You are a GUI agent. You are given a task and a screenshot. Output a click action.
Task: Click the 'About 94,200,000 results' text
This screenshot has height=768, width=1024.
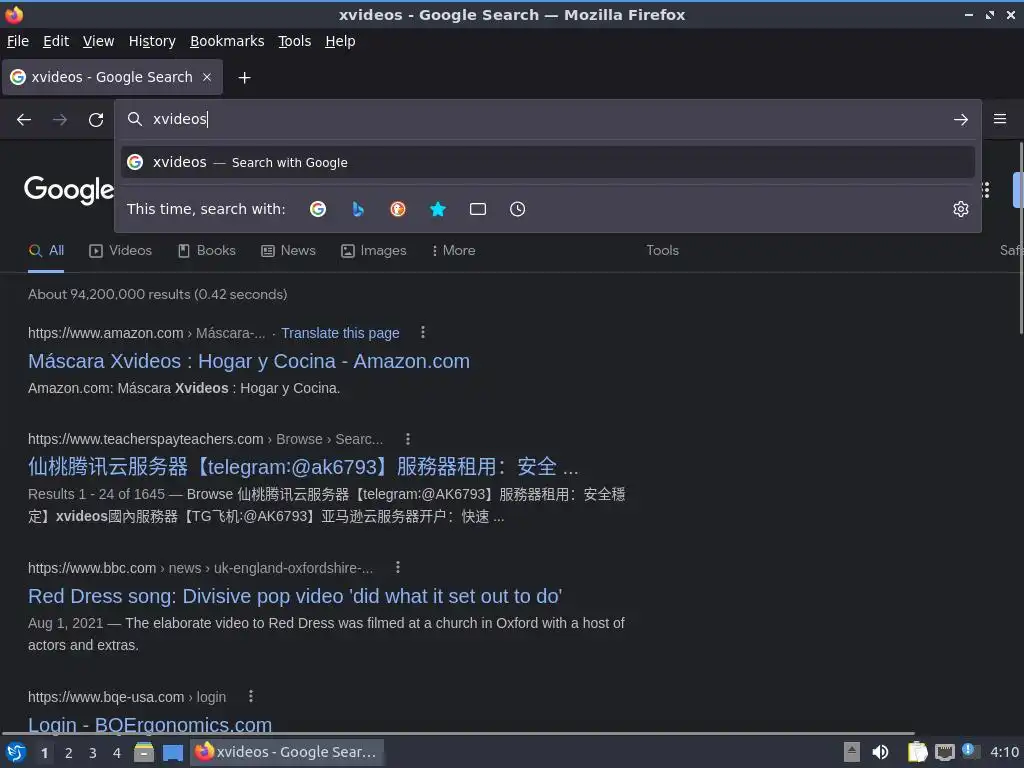[x=157, y=295]
